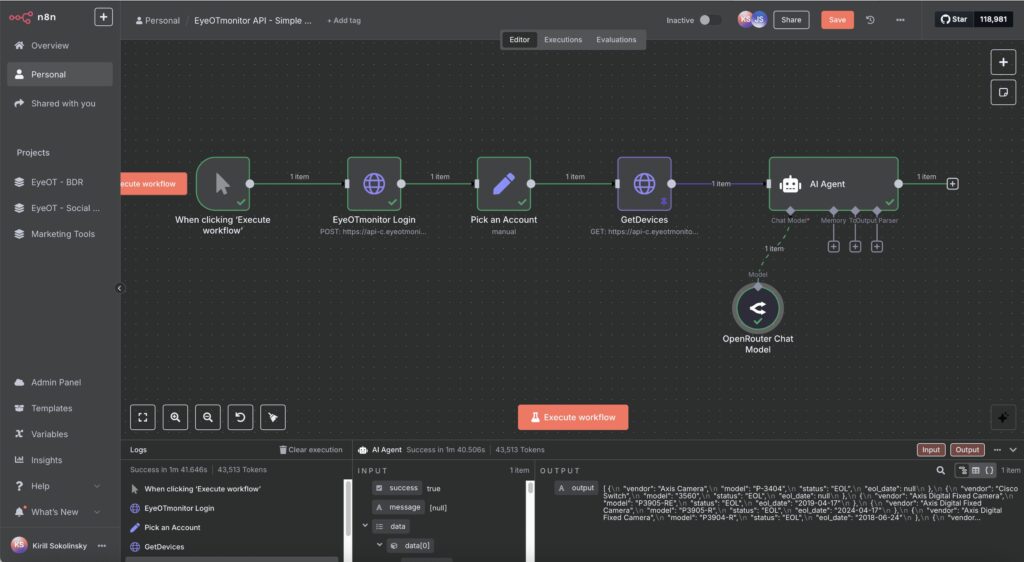Screen dimensions: 1024x562
Task: Select the AI Agent node
Action: [x=833, y=184]
